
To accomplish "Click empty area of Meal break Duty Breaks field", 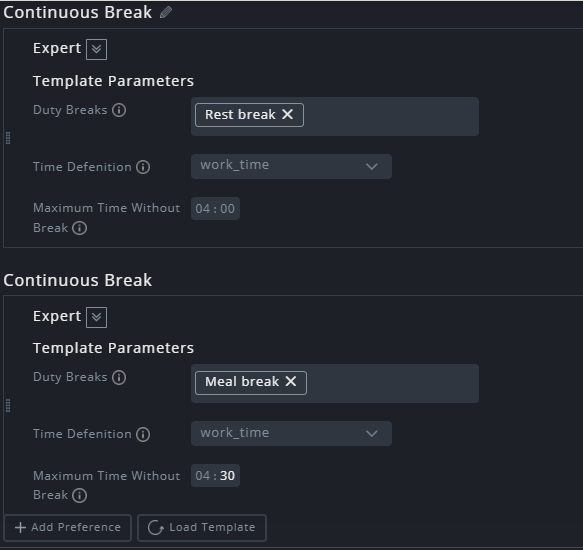I will click(x=392, y=383).
